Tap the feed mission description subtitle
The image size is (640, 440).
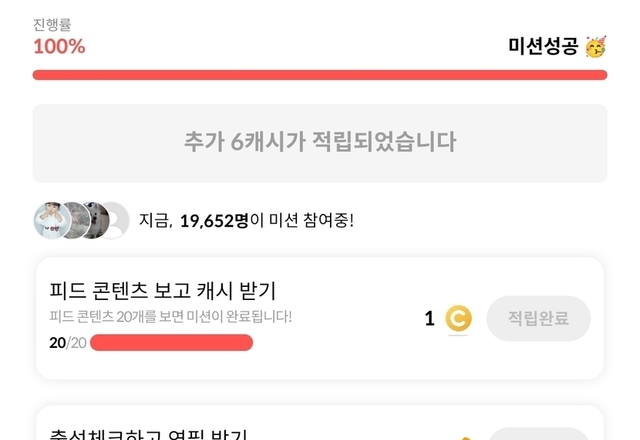tap(171, 317)
